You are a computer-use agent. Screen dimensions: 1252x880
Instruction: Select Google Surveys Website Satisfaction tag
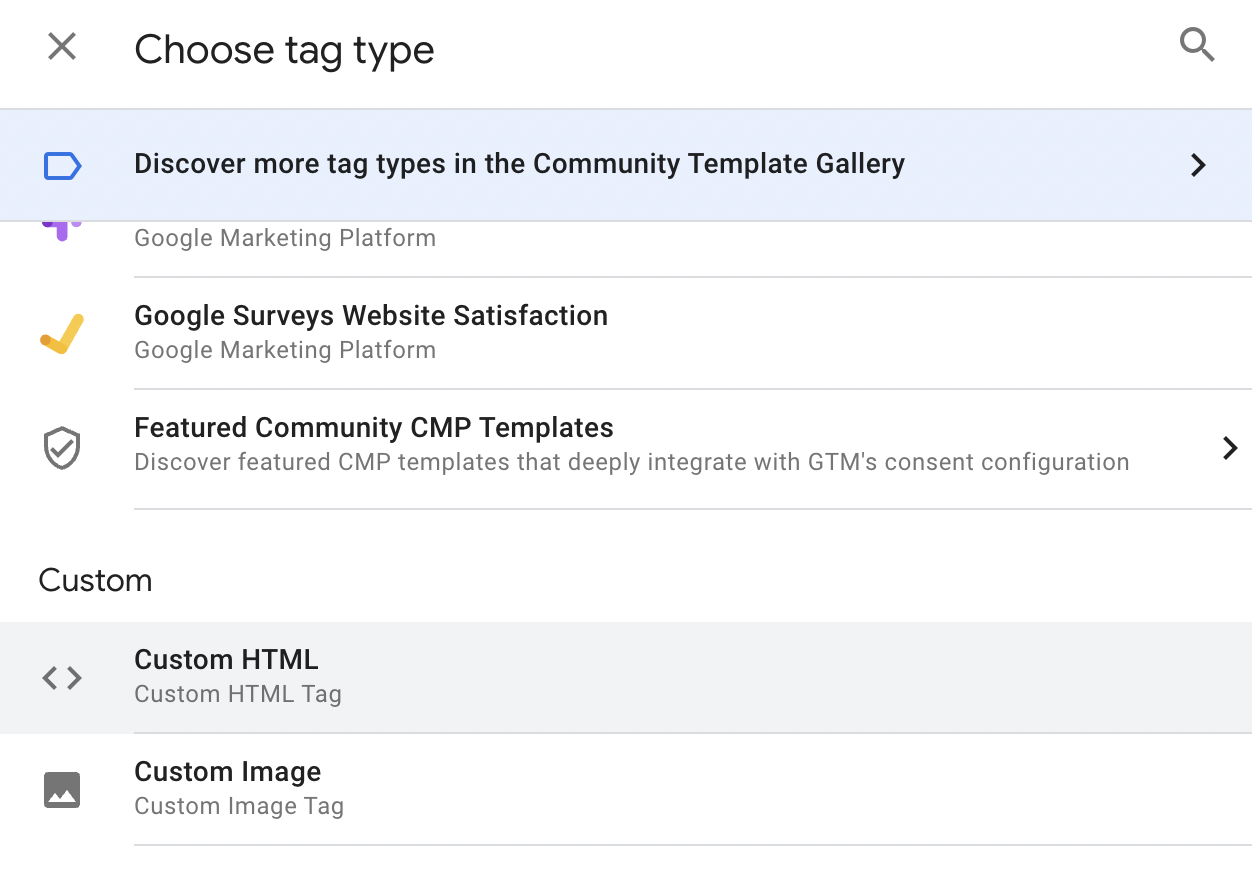coord(371,316)
